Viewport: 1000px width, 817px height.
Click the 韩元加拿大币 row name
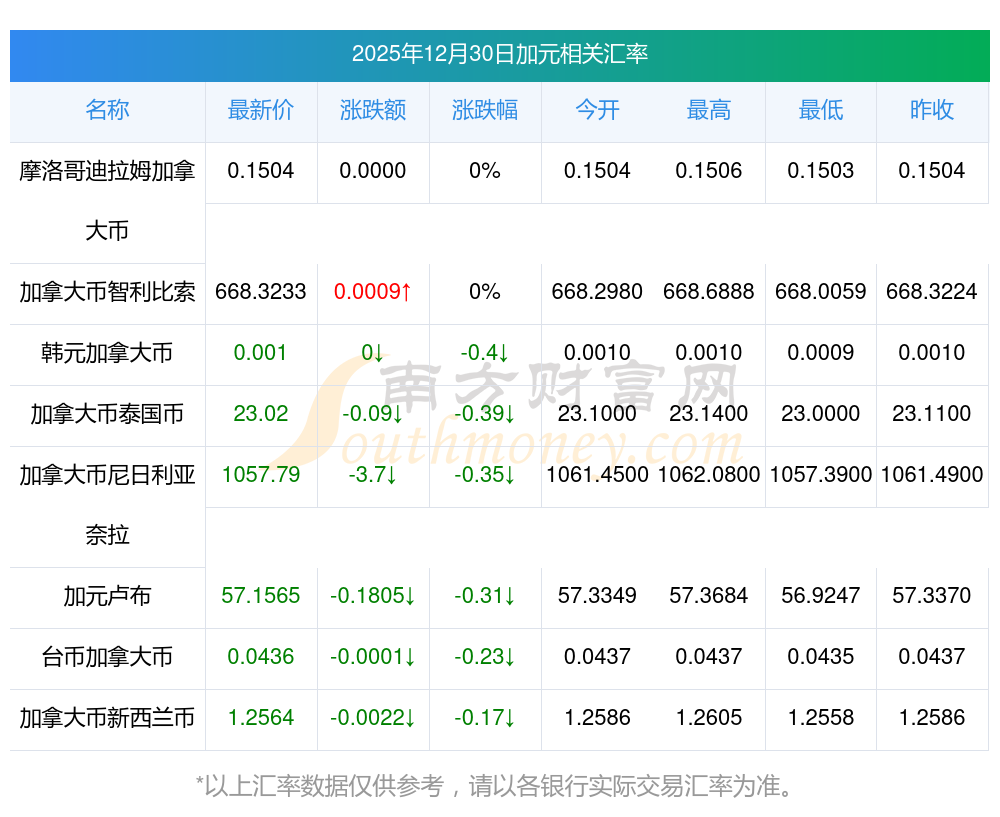pos(107,353)
